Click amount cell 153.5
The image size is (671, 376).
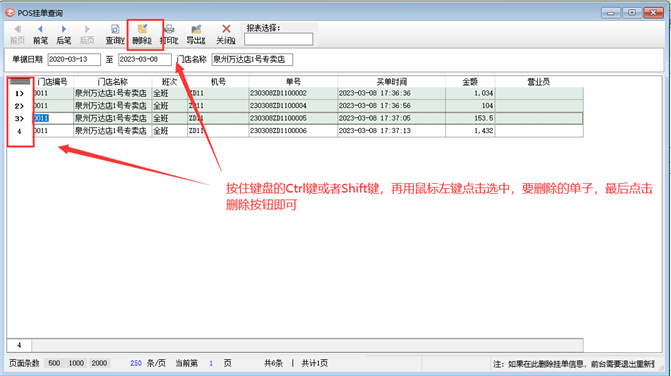point(470,118)
